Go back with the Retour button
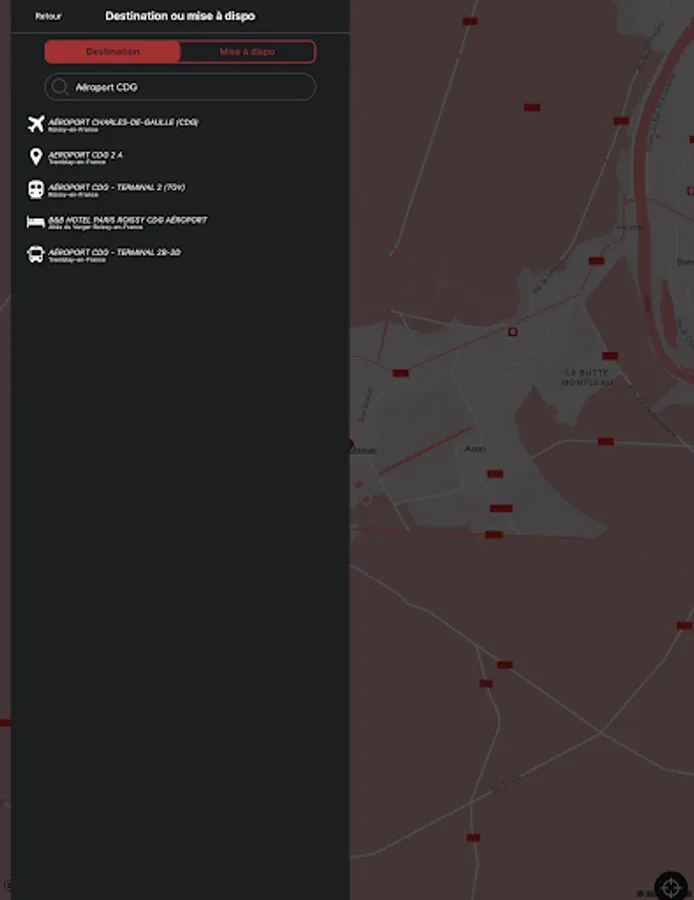The height and width of the screenshot is (900, 694). tap(48, 16)
